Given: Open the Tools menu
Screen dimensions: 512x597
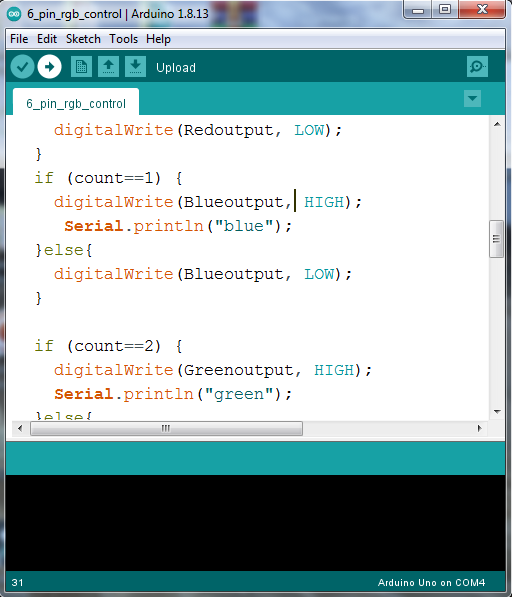Looking at the screenshot, I should coord(124,39).
